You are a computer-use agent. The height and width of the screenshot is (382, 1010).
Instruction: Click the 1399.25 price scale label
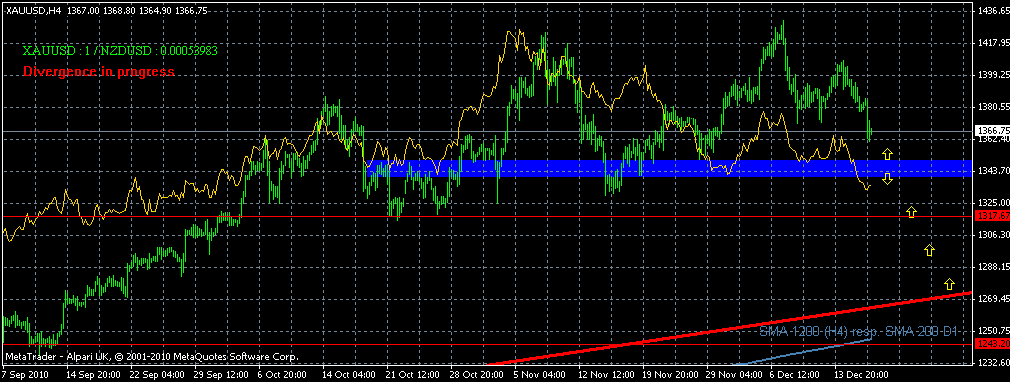993,75
